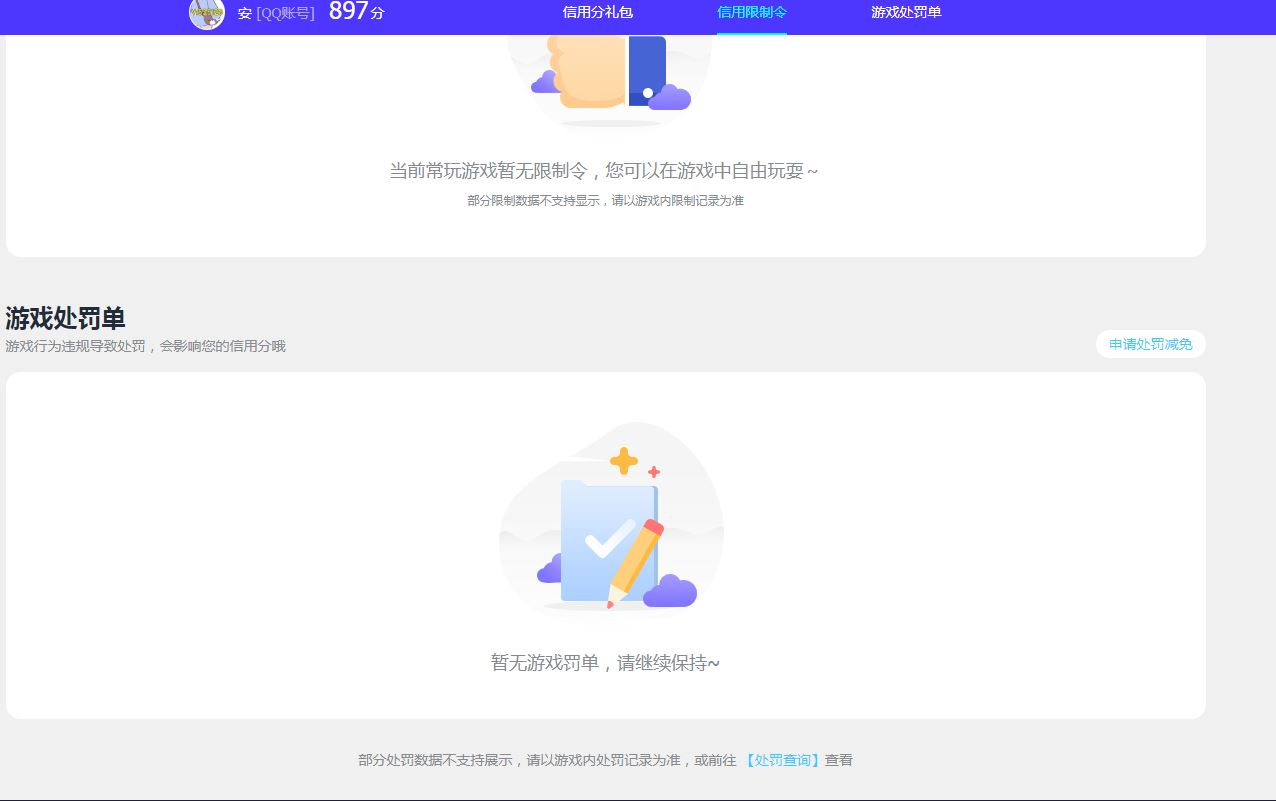Click the pencil icon in penalty illustration

(636, 561)
